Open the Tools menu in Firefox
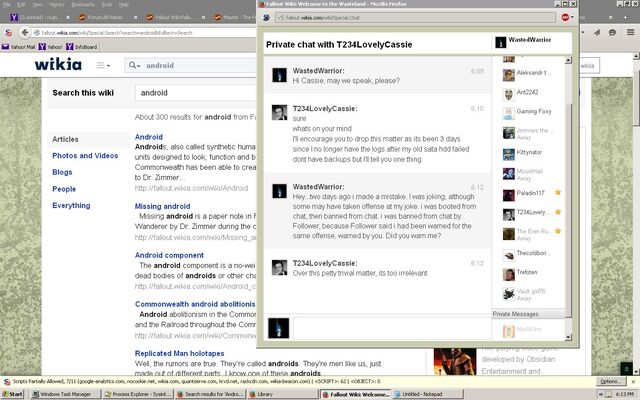640x400 pixels. coord(107,4)
